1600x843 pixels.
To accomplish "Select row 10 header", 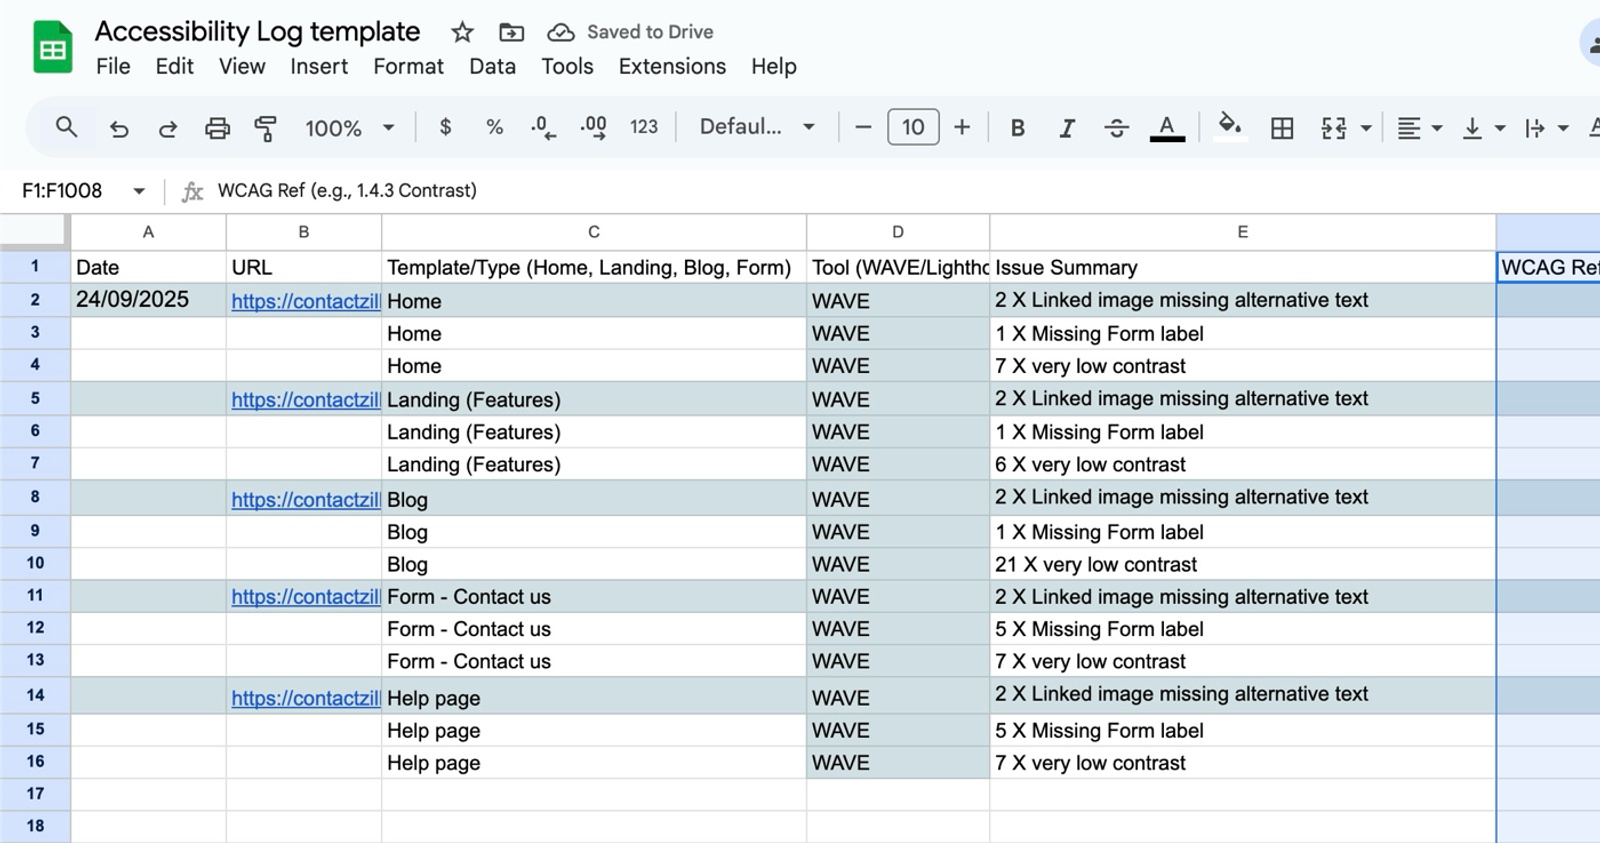I will (35, 563).
